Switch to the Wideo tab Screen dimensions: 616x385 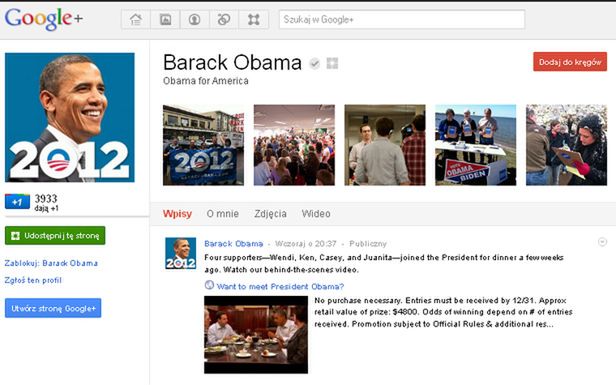(316, 214)
